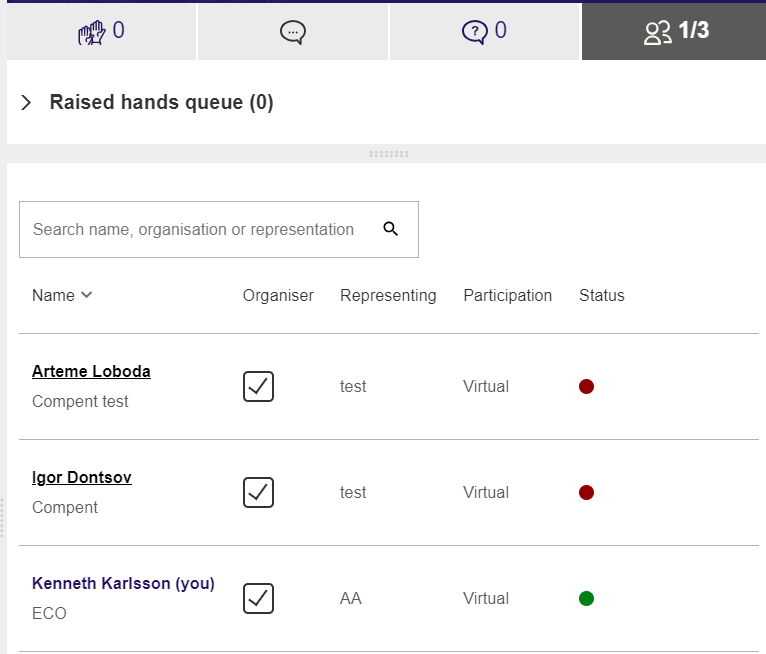Click 'Compent' organisation under Igor Dontsov

(65, 507)
